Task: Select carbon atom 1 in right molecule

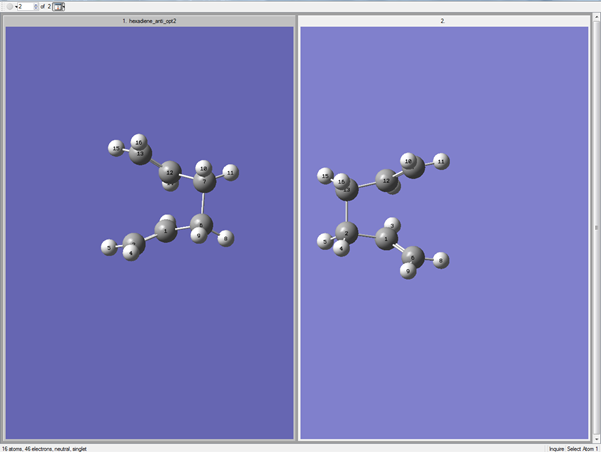Action: point(386,238)
